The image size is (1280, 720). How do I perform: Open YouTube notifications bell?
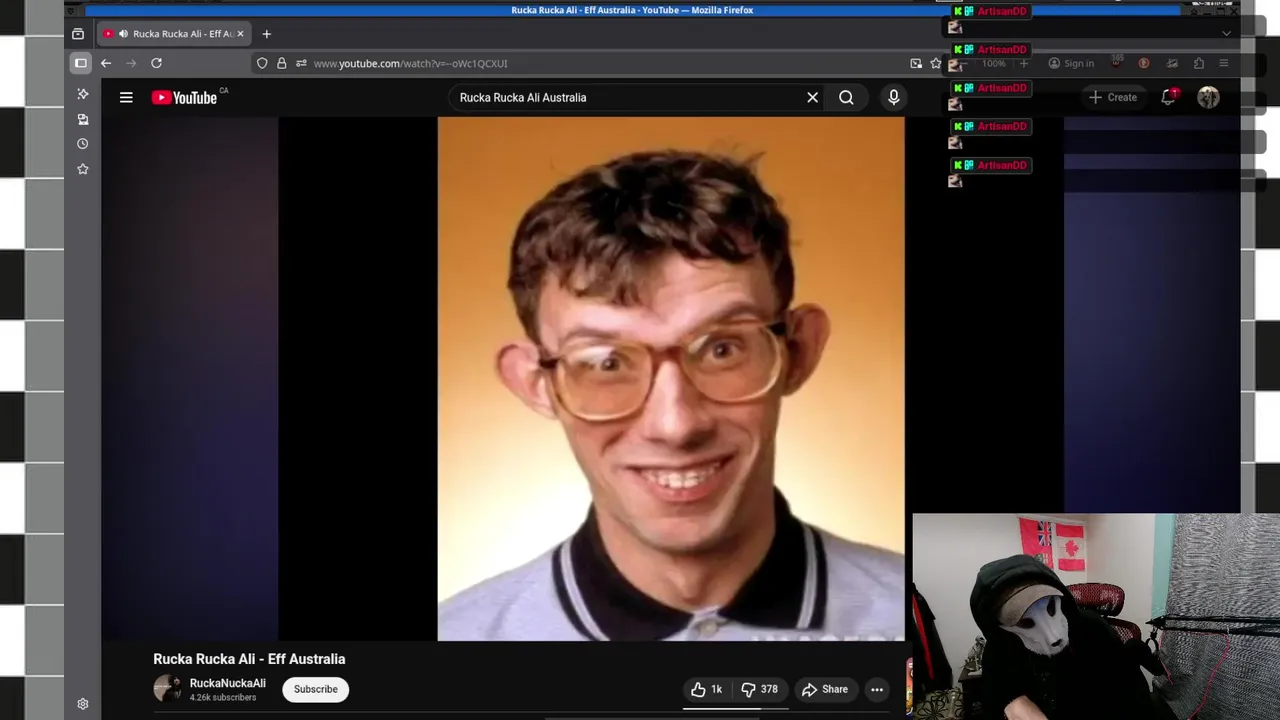[x=1168, y=97]
